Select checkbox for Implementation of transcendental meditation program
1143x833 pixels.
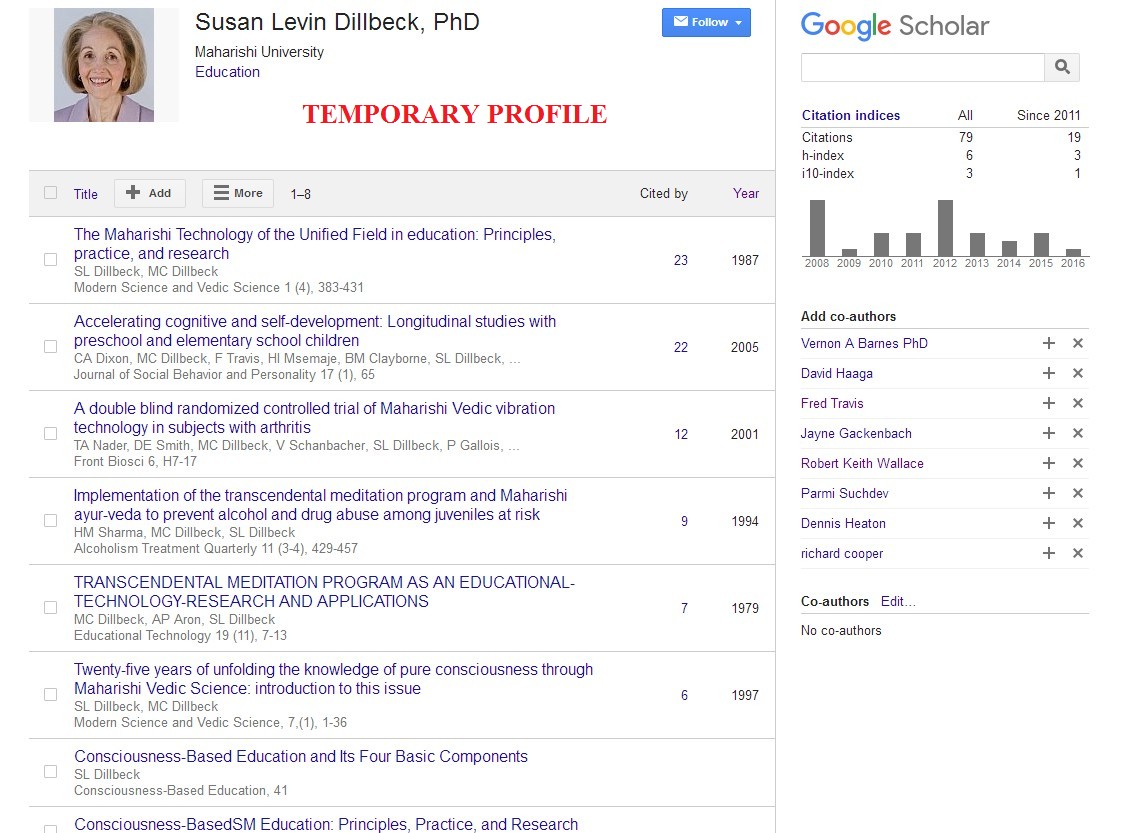pyautogui.click(x=50, y=520)
